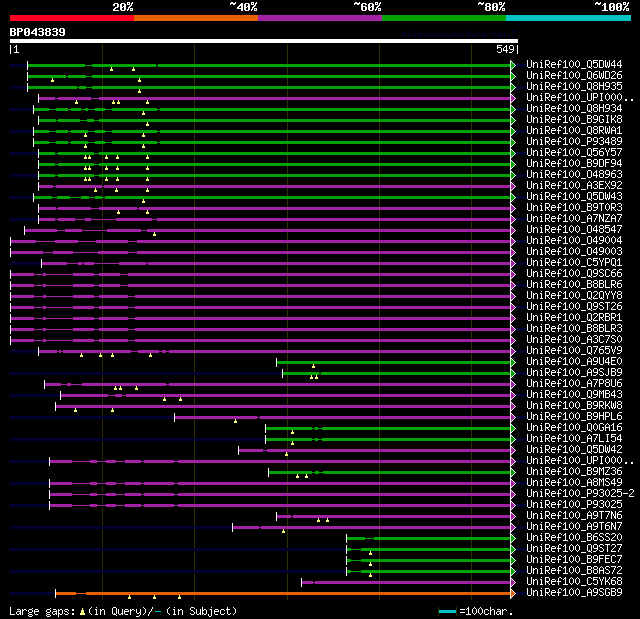This screenshot has height=619, width=640.
Task: Click the purple arrowhead ending the UniRef100_Q9SC66 row
Action: (x=513, y=275)
